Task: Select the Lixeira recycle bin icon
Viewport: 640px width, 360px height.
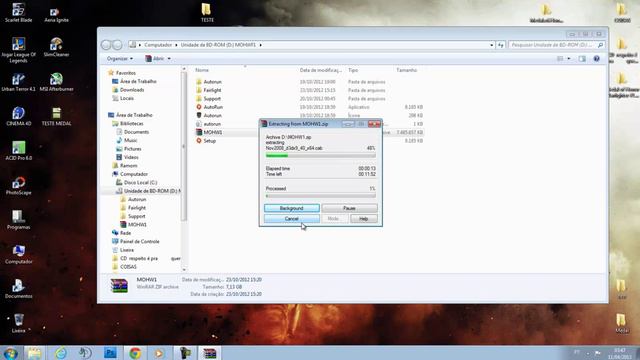Action: tap(18, 323)
